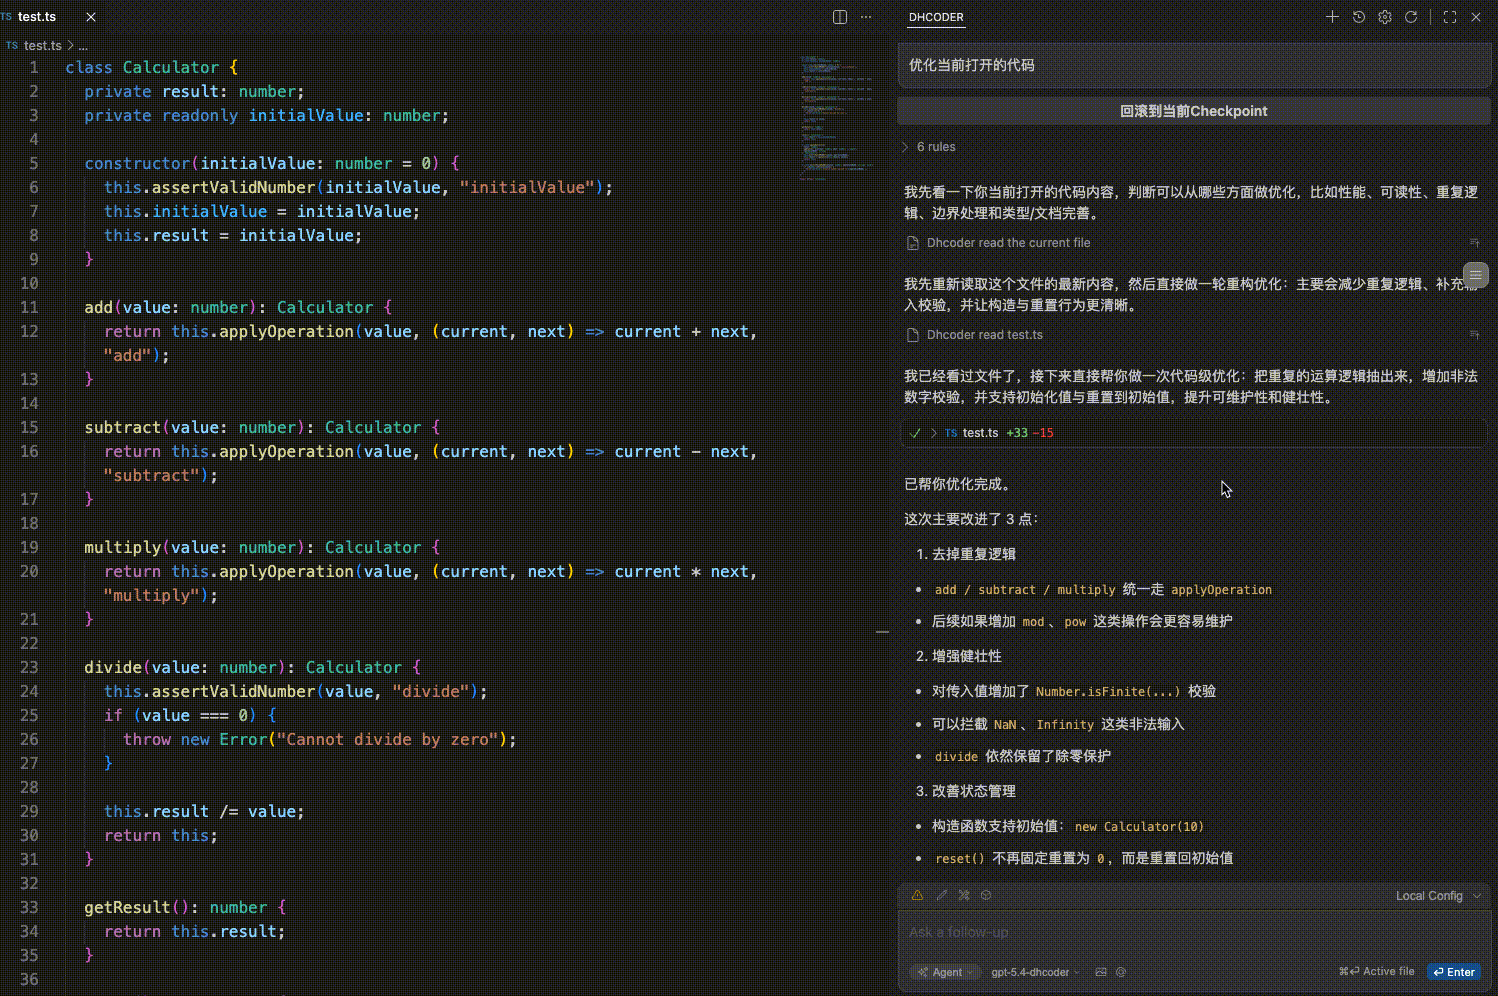Click the 回滚到当前Checkpoint button

click(x=1193, y=111)
